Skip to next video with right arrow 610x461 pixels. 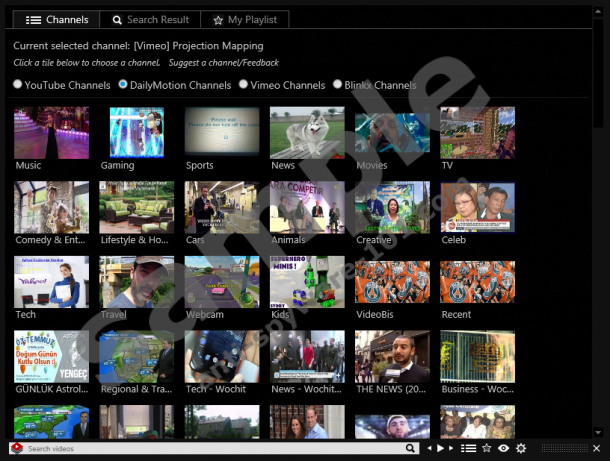tap(450, 449)
